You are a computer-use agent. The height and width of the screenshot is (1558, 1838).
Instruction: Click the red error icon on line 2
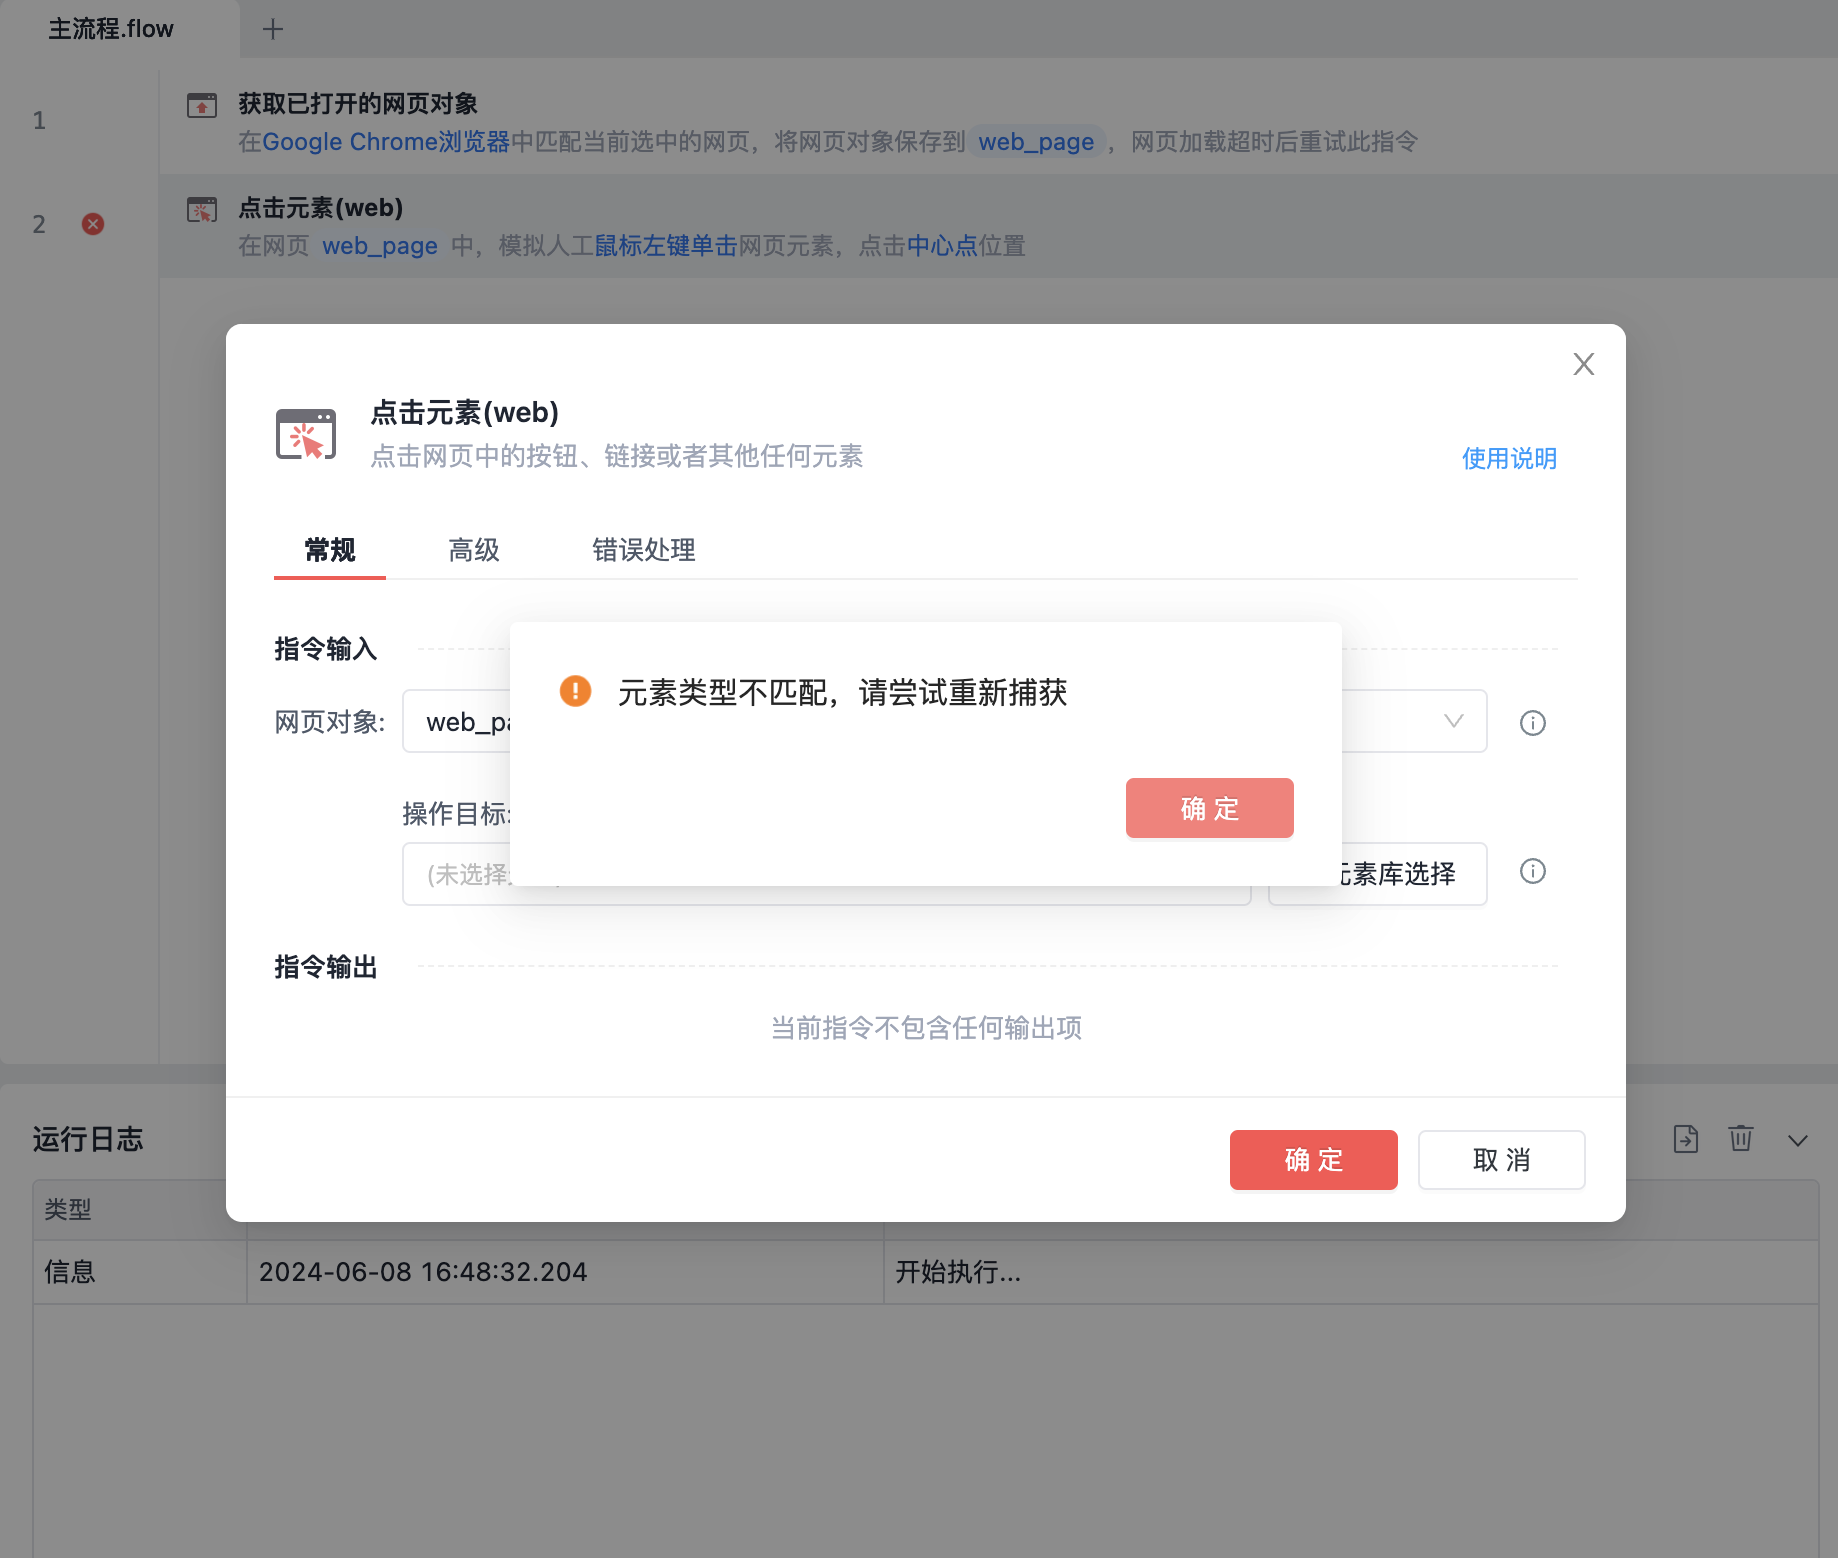coord(93,224)
